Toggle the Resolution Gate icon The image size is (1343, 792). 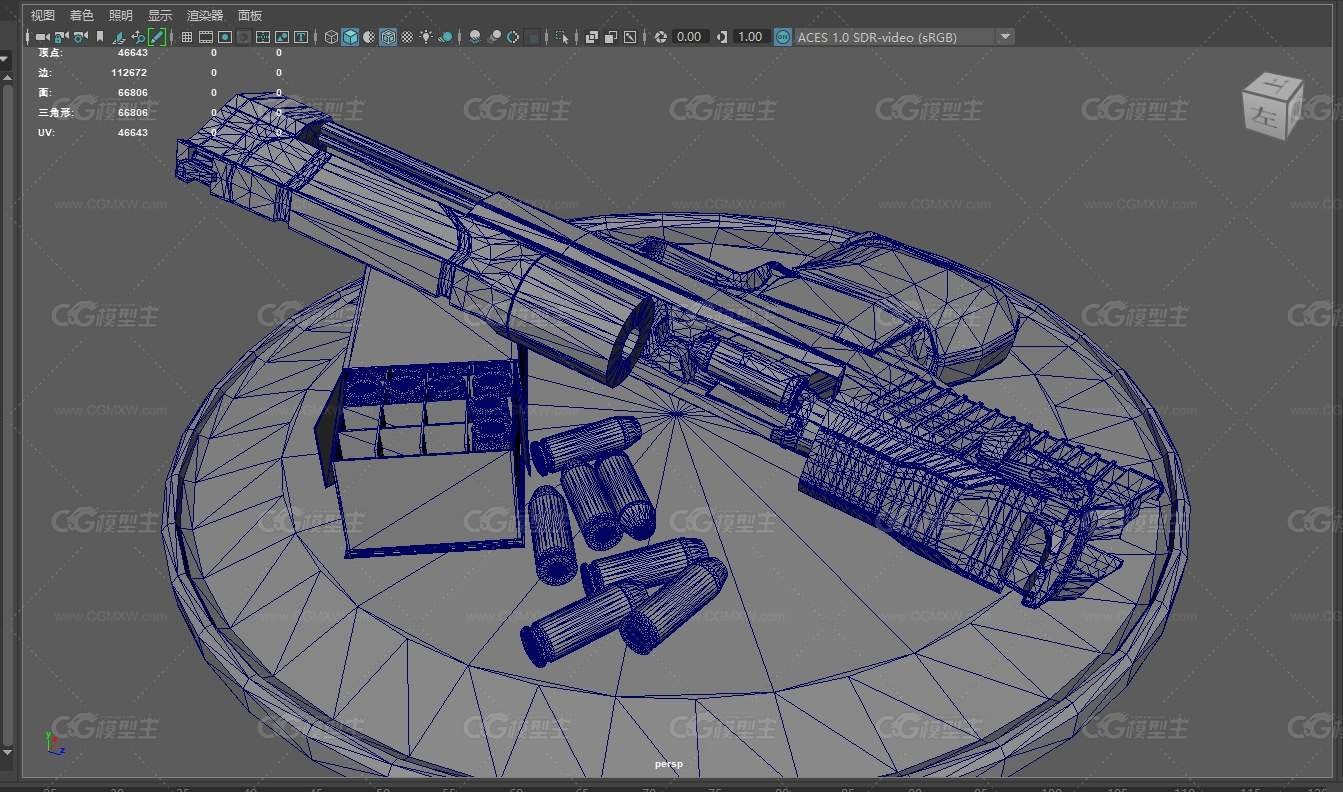pos(225,37)
